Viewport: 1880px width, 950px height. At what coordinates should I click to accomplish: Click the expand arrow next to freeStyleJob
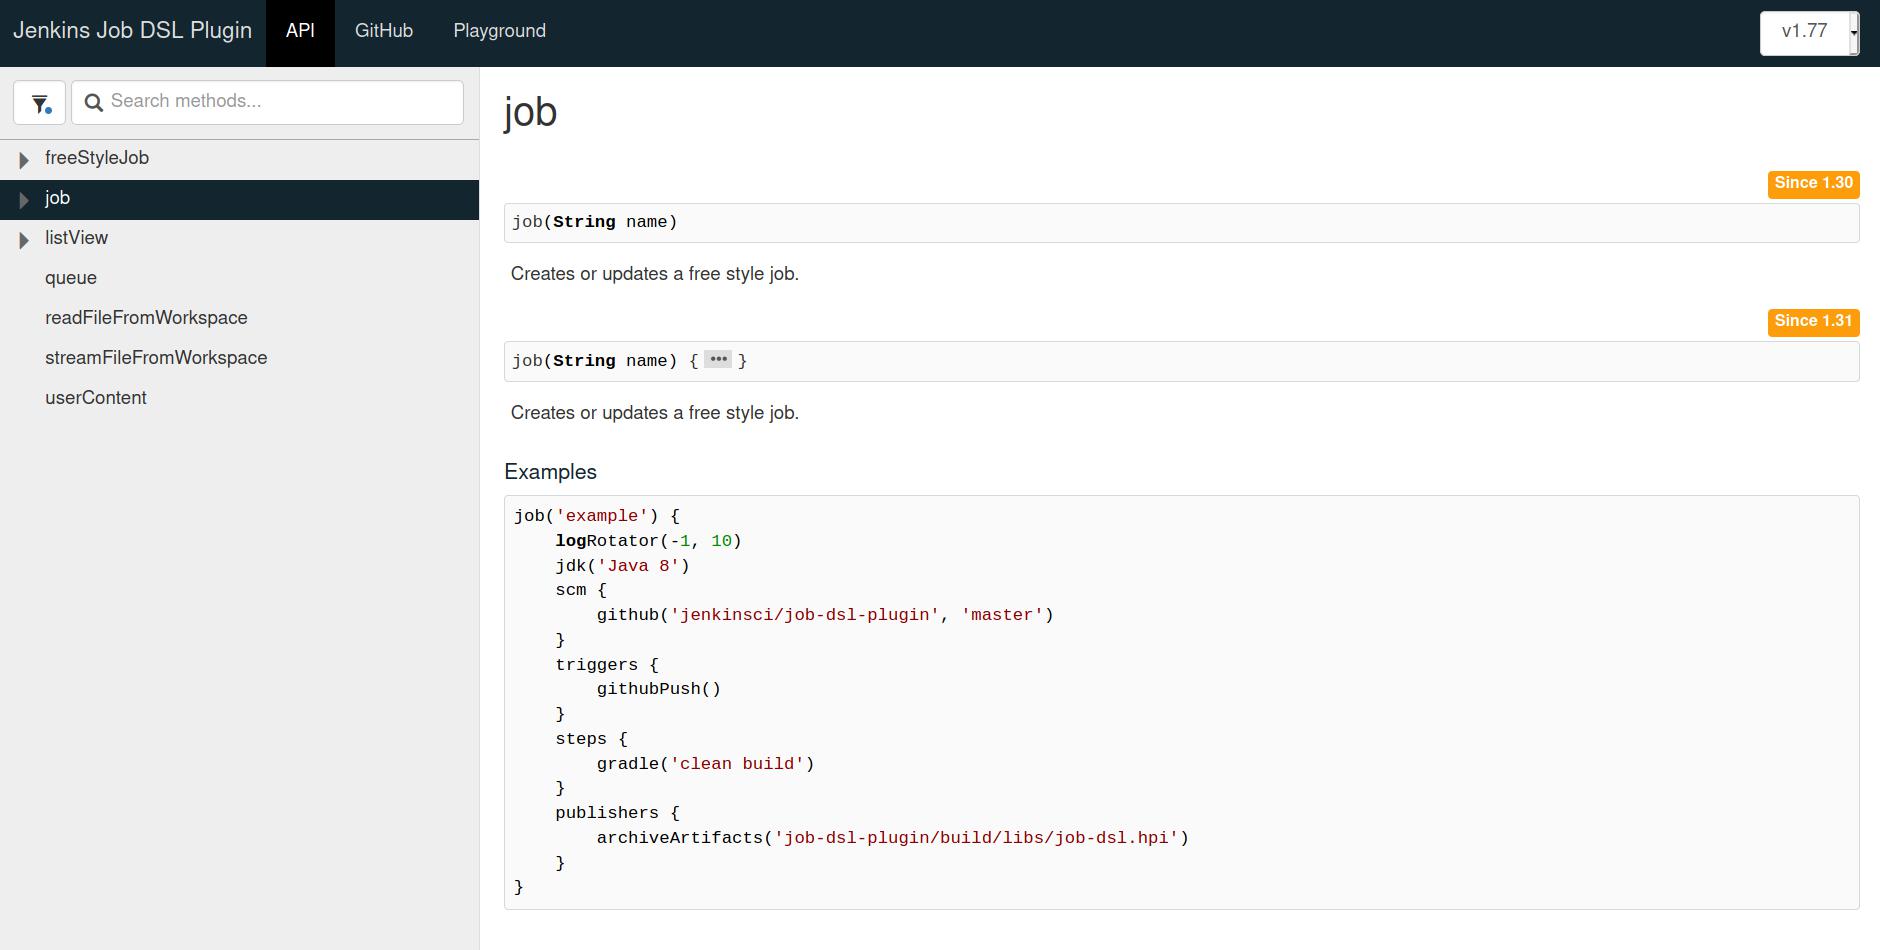23,159
